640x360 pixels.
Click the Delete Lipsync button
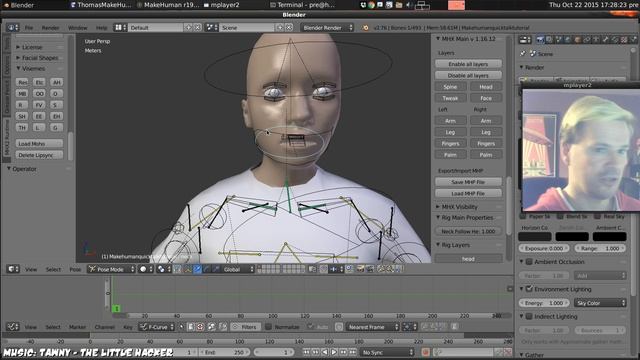(x=40, y=155)
